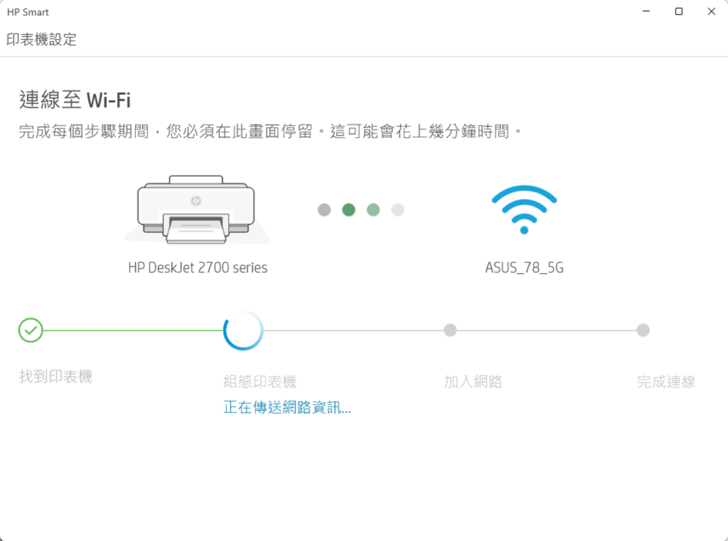Click the HP DeskJet printer illustration
Viewport: 728px width, 541px height.
coord(197,210)
